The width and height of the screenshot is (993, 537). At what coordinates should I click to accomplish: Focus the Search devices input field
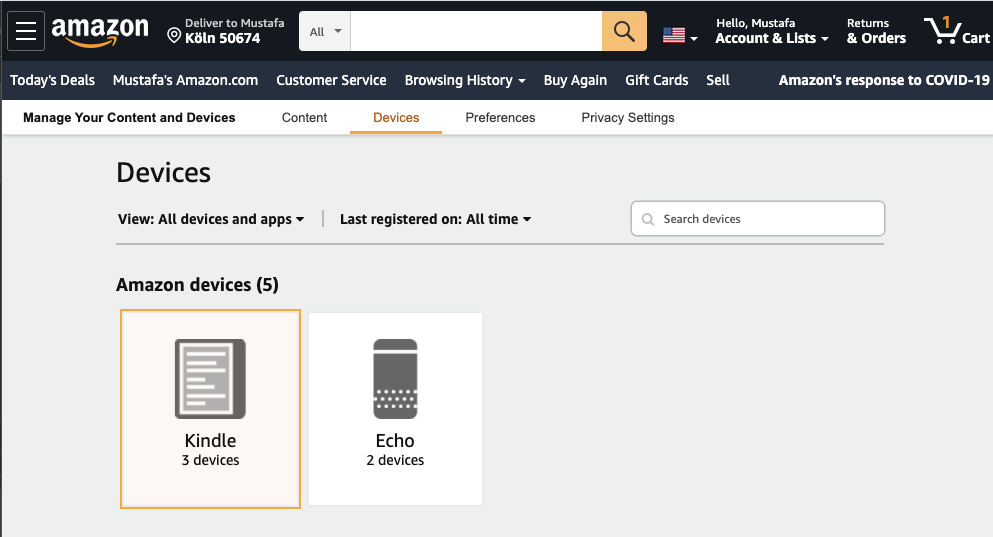point(757,218)
